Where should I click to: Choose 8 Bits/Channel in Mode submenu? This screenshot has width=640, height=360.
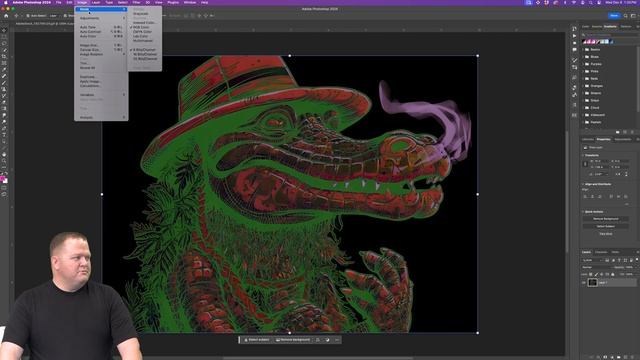[x=145, y=50]
